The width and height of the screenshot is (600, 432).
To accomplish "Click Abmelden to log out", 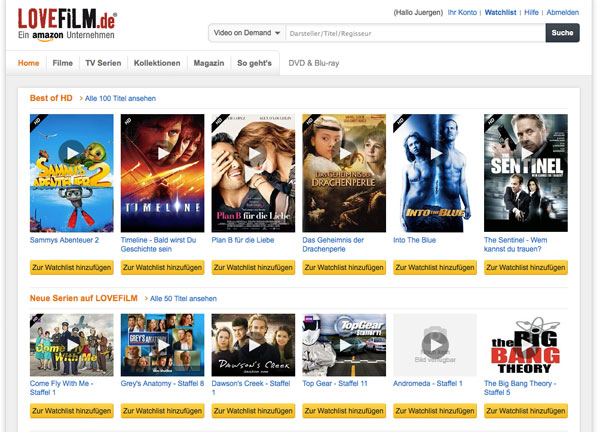I will [562, 12].
